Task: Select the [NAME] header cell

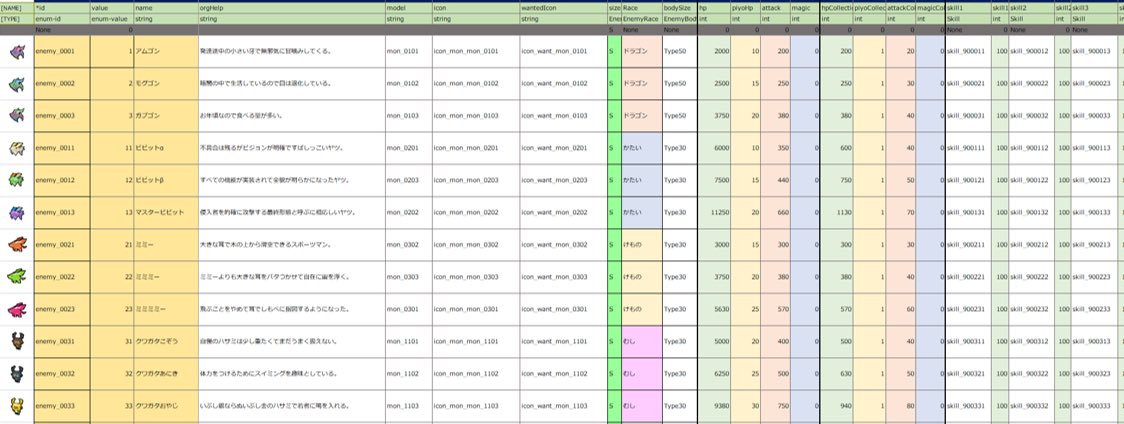Action: pyautogui.click(x=16, y=7)
